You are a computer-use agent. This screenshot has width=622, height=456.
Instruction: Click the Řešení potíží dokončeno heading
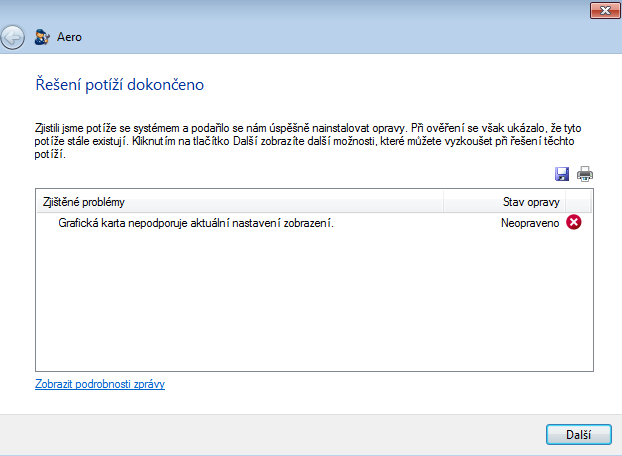tap(120, 84)
